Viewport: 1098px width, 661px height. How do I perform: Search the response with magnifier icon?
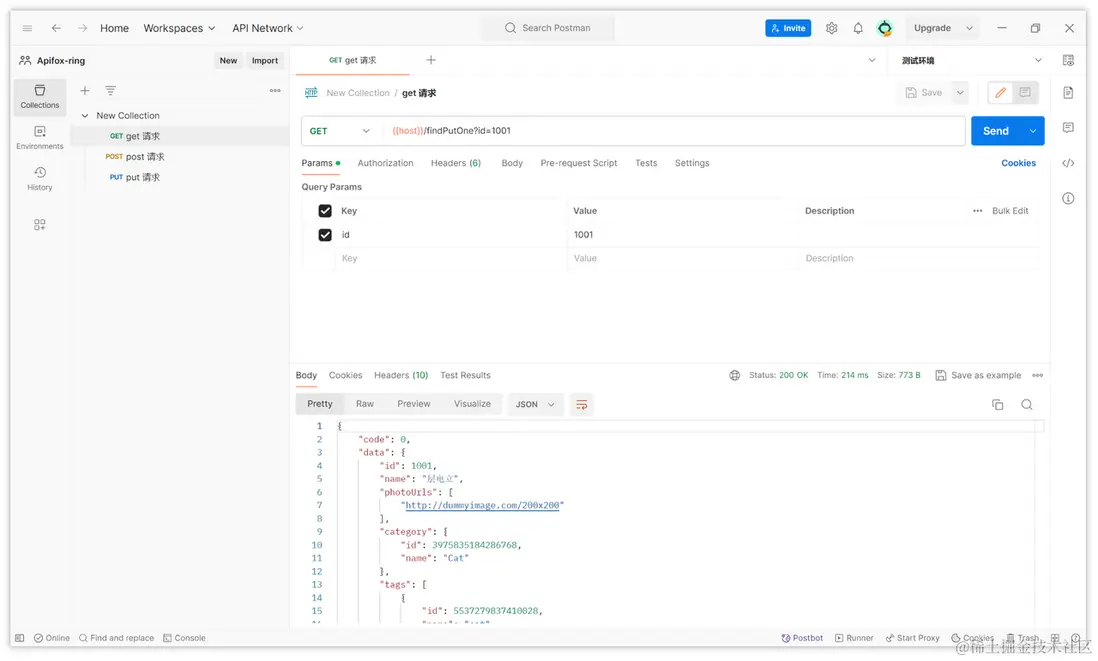[1027, 404]
